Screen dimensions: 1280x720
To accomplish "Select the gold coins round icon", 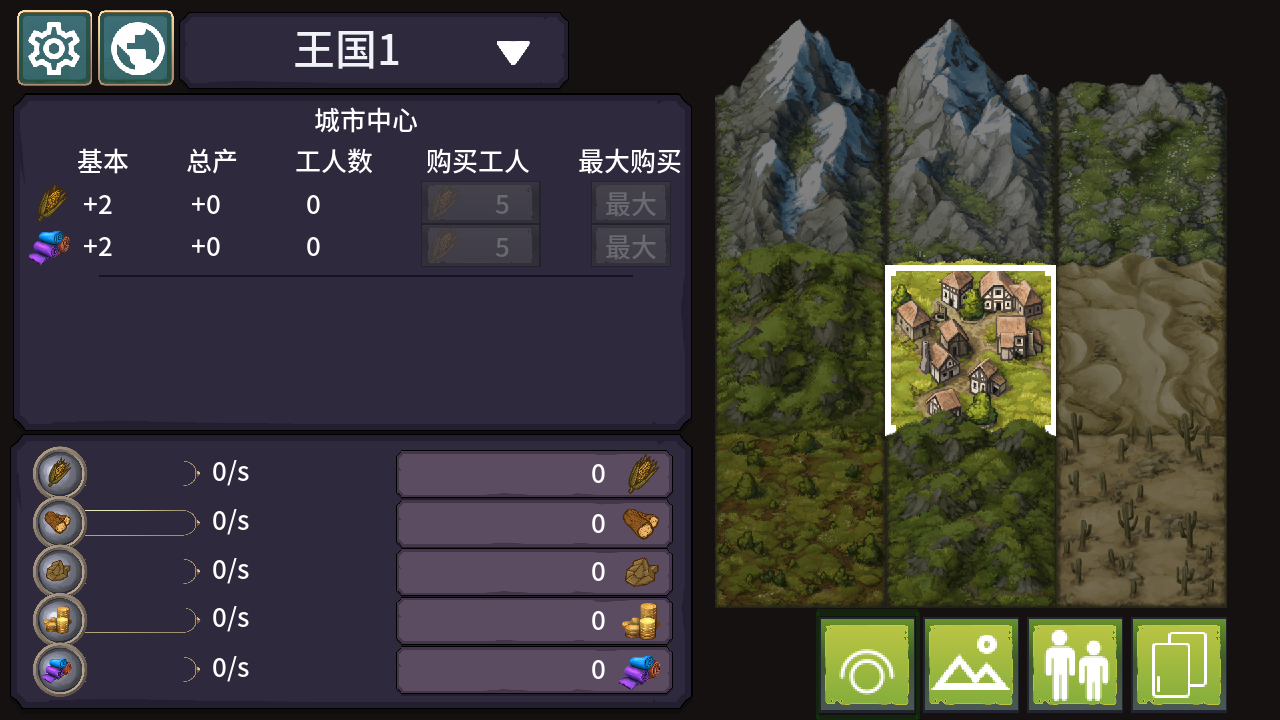I will pos(60,620).
